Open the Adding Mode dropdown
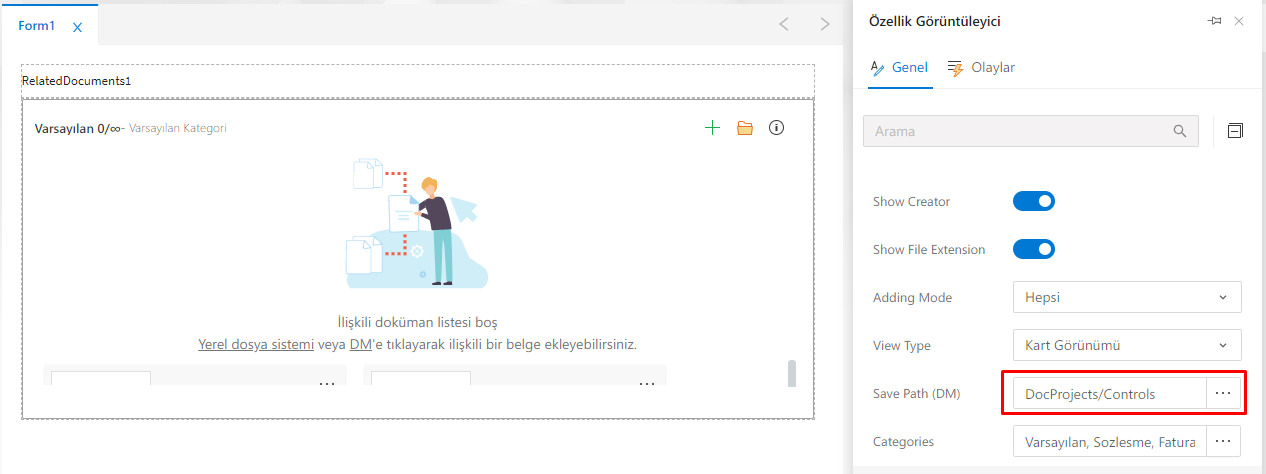The height and width of the screenshot is (474, 1266). click(1127, 297)
